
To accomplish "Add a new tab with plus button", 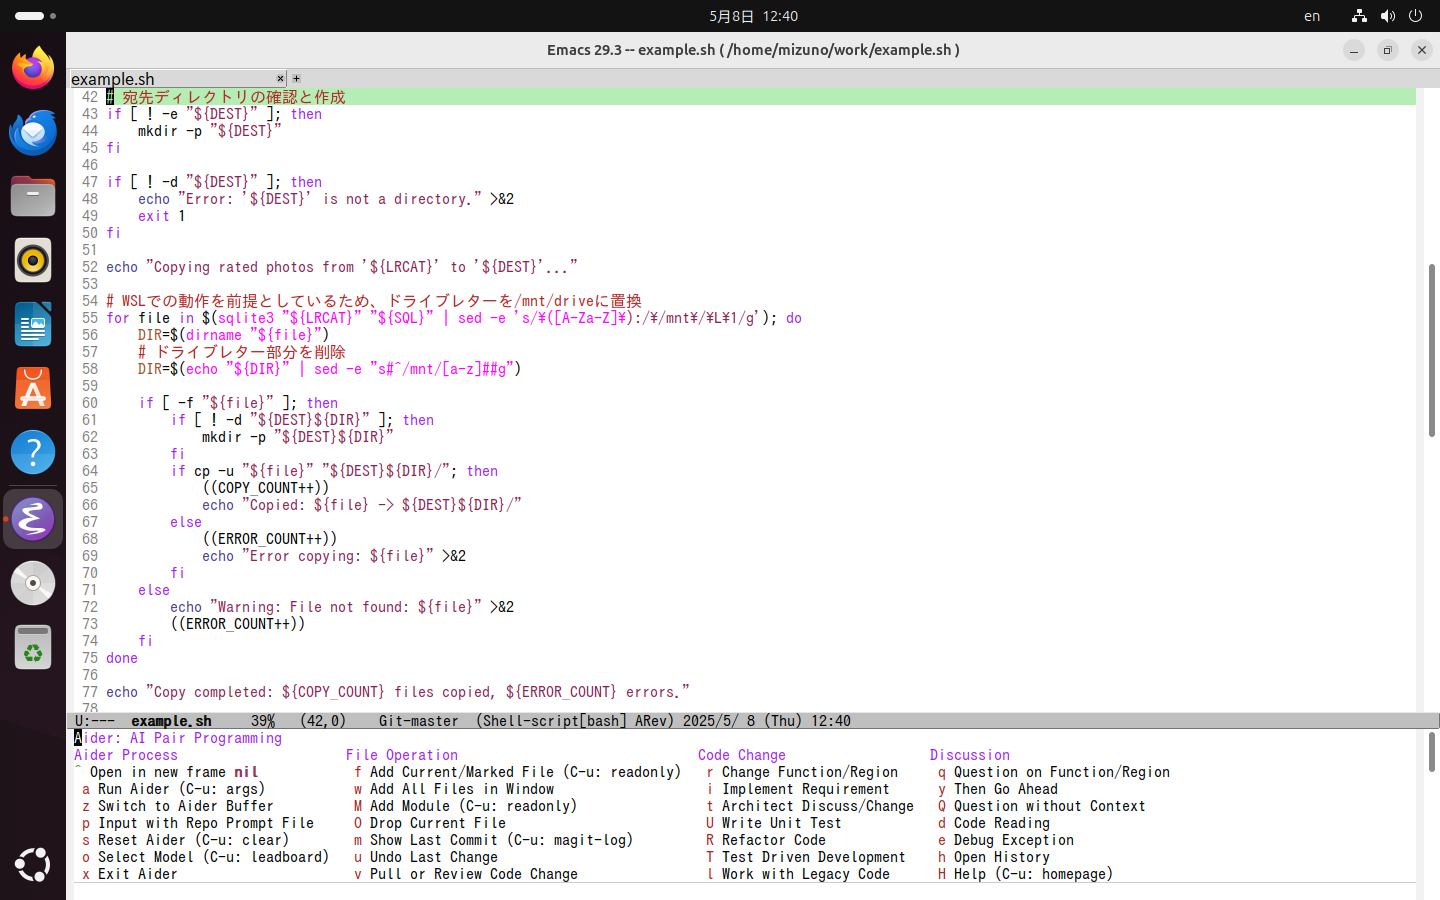I will pos(296,78).
